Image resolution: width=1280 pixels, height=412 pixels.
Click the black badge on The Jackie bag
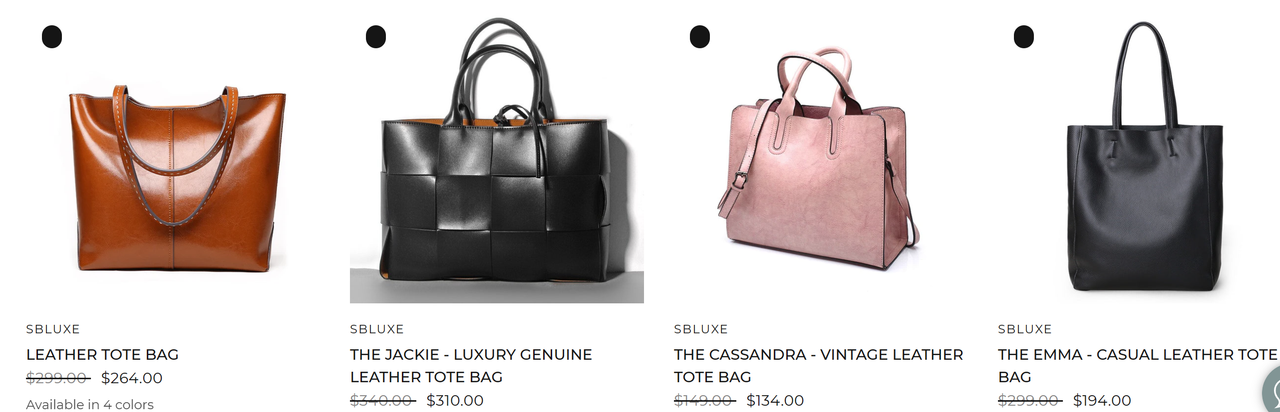tap(376, 37)
